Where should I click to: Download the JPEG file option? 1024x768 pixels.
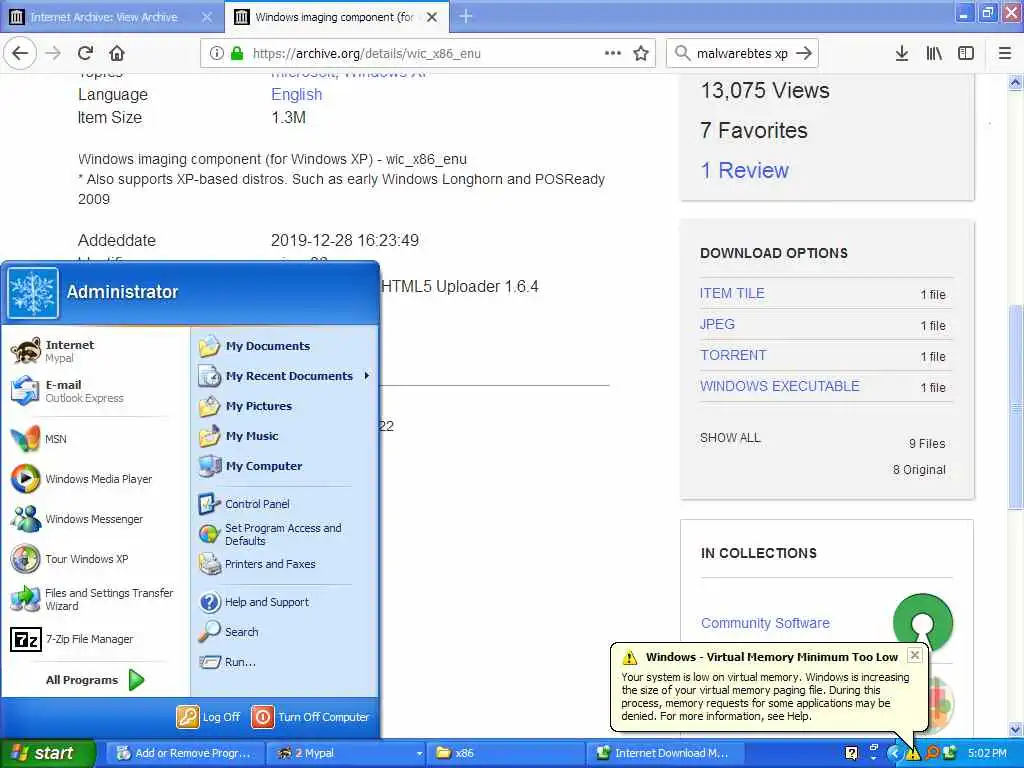pyautogui.click(x=717, y=325)
